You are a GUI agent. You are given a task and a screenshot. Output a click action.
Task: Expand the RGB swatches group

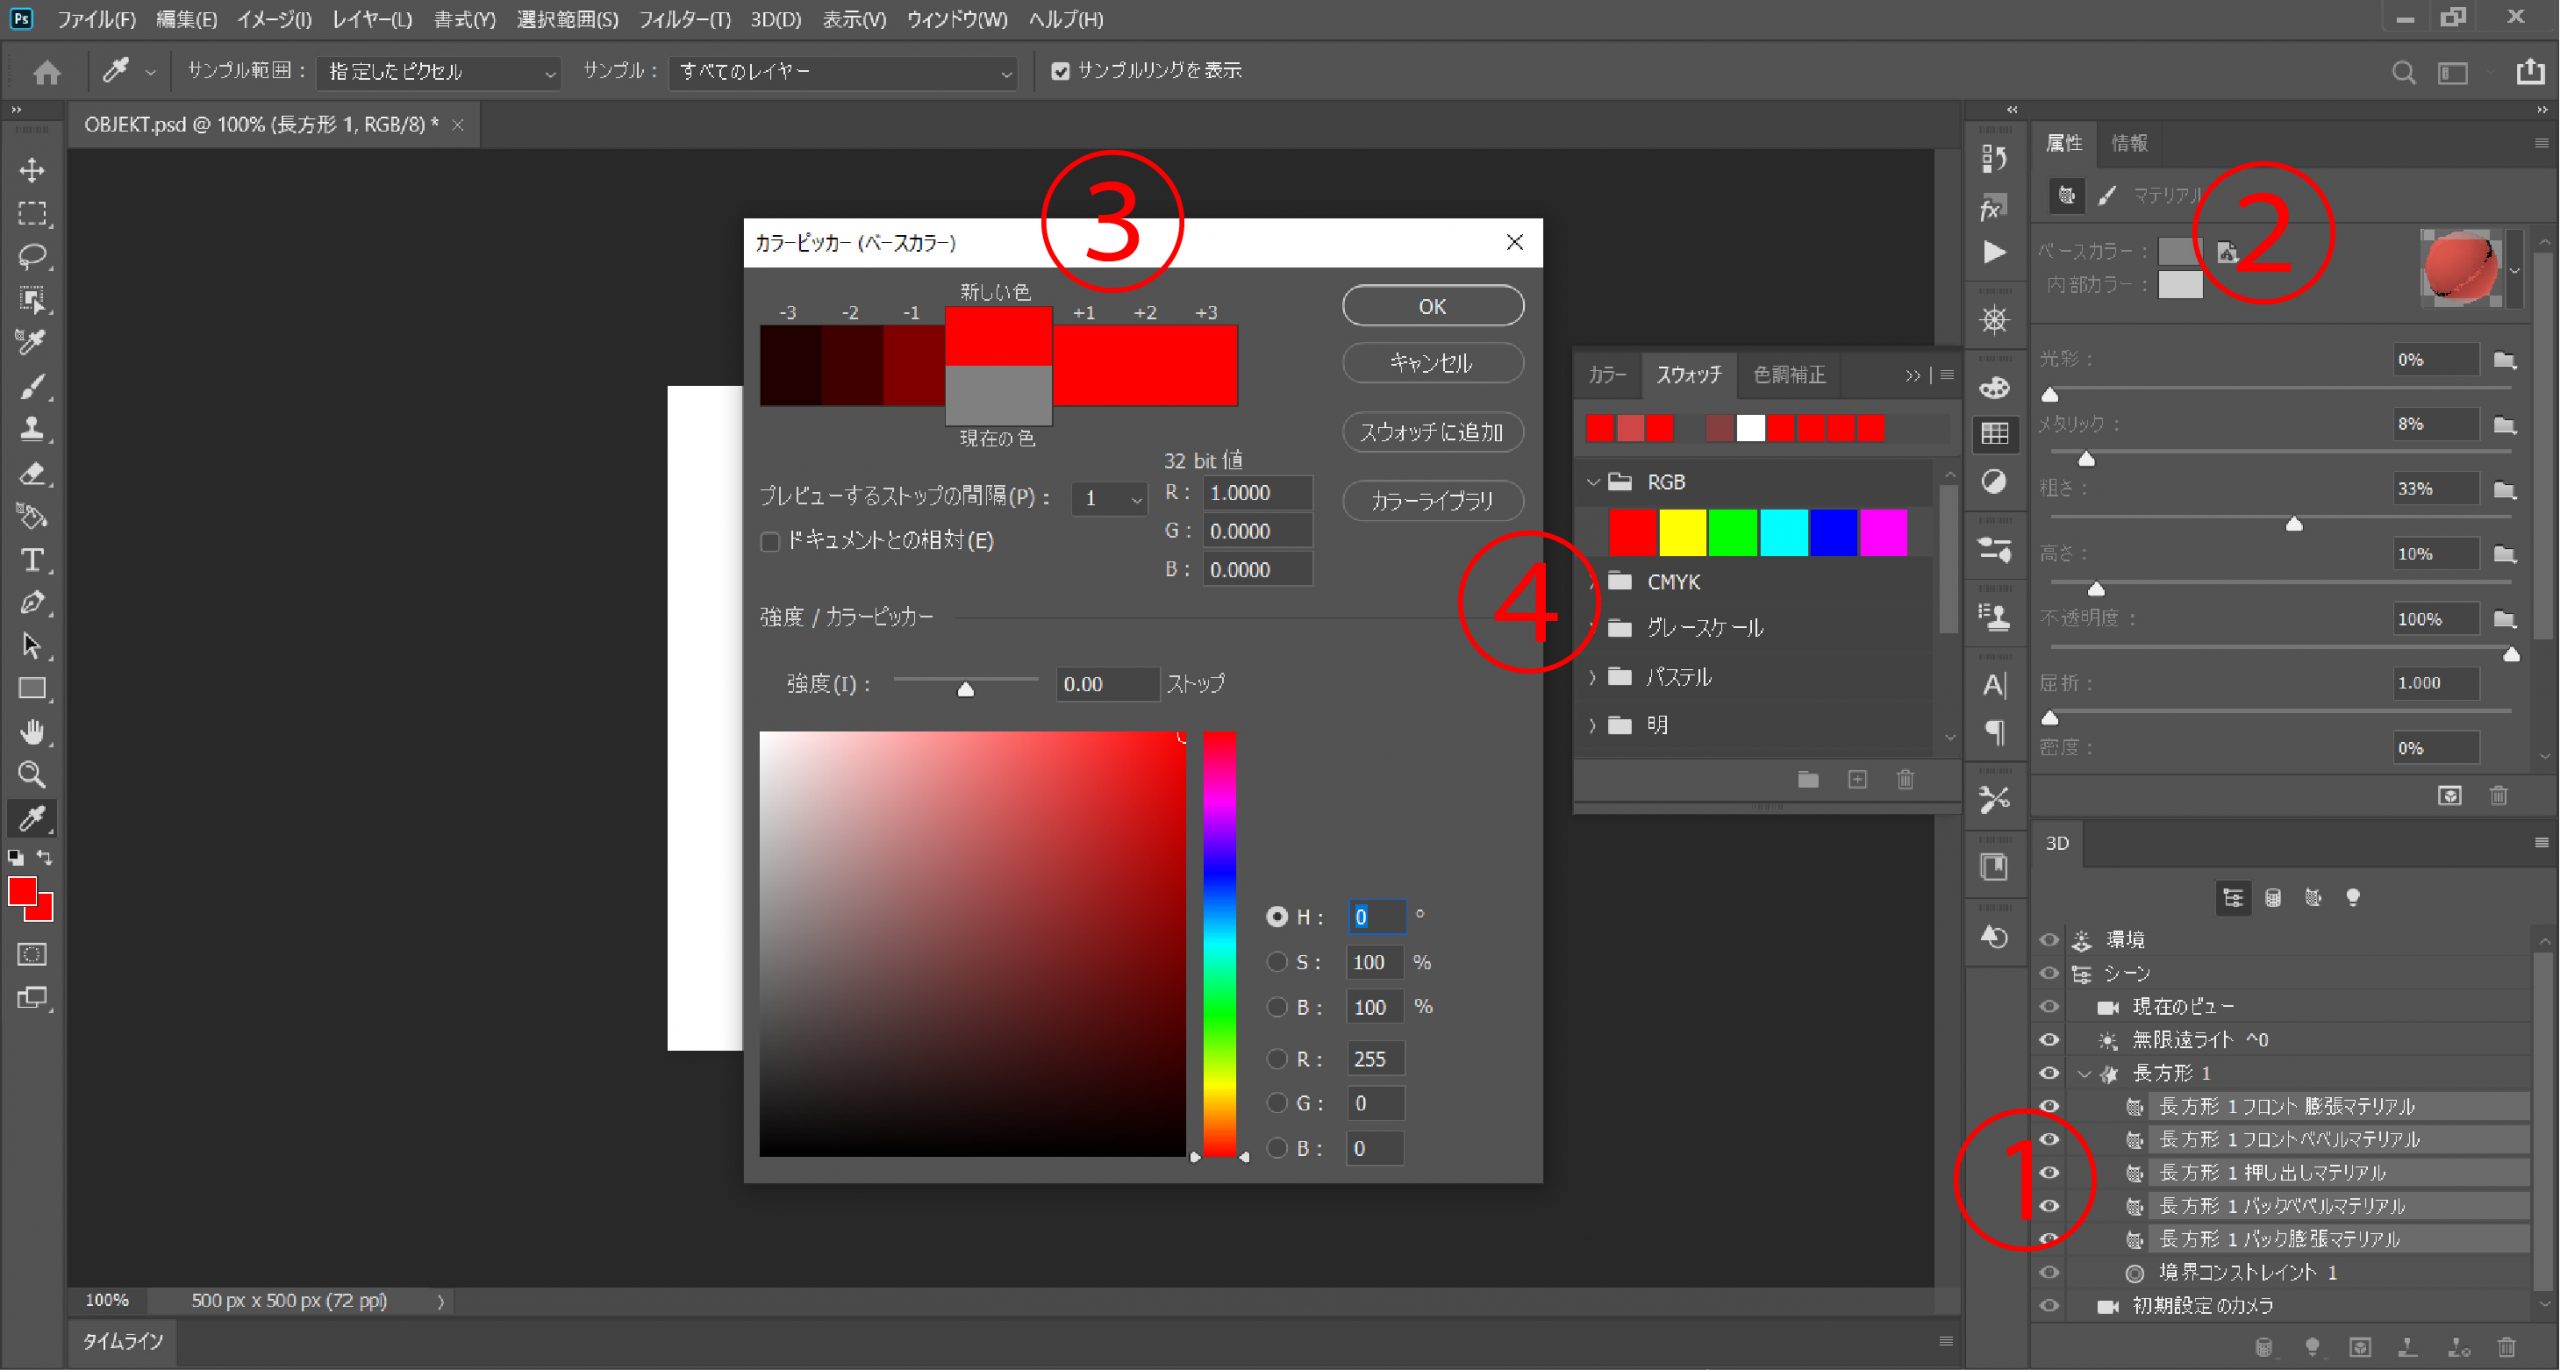pos(1590,481)
